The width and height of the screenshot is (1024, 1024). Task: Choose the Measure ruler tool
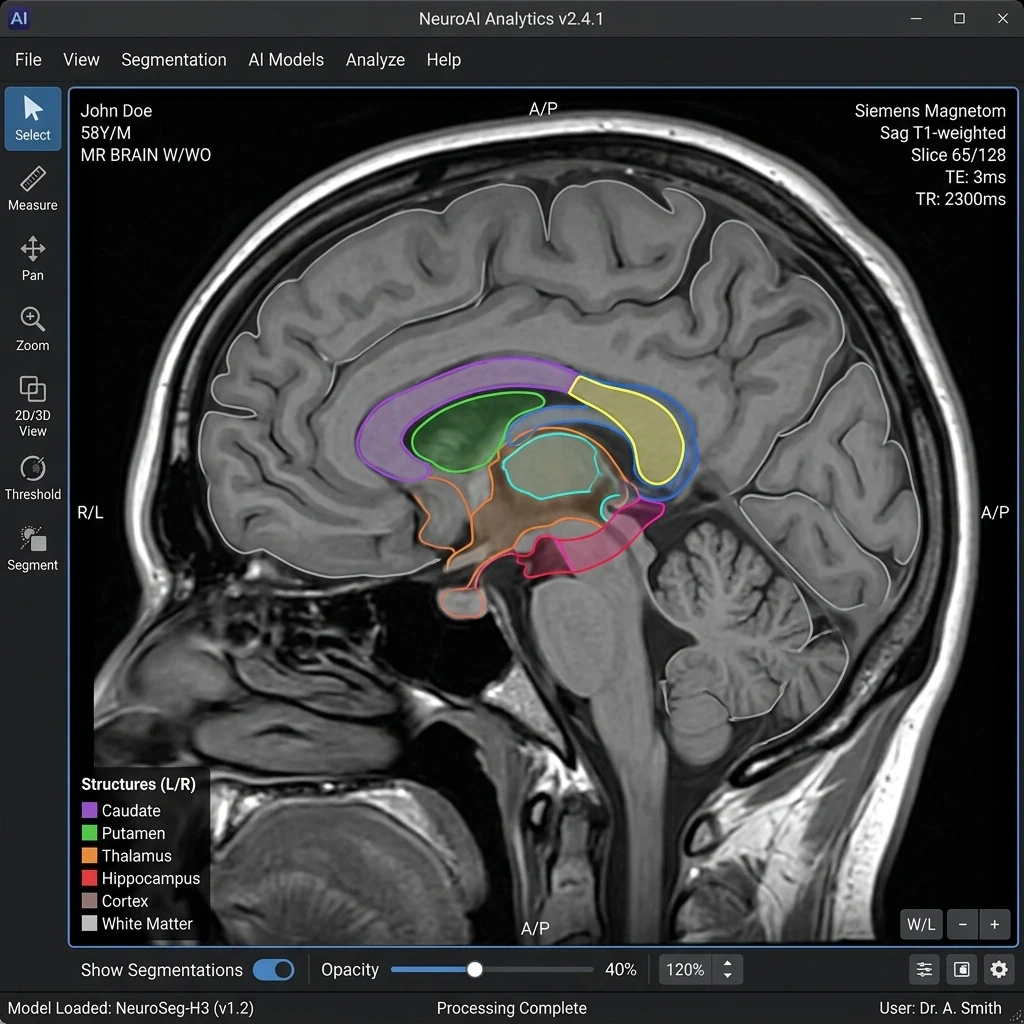pos(33,189)
